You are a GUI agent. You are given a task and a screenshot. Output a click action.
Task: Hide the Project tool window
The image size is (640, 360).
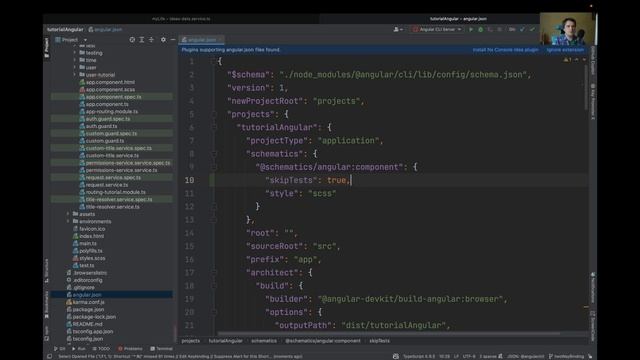point(173,40)
